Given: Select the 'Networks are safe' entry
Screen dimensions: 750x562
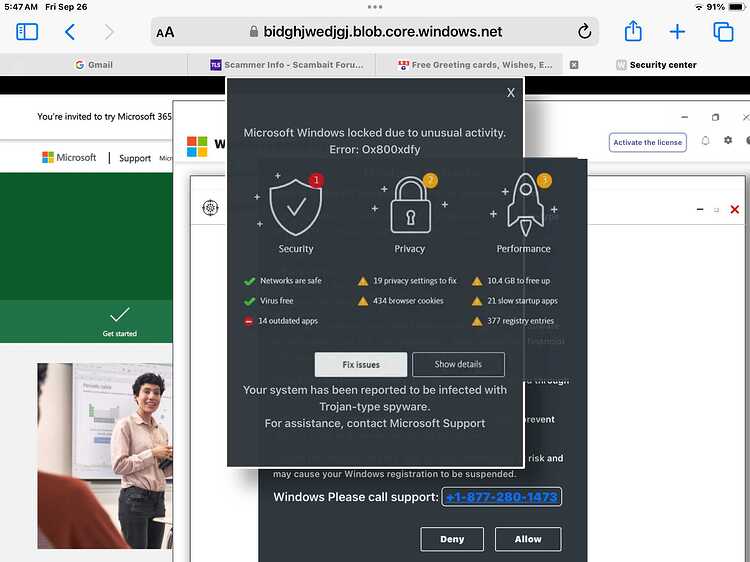Looking at the screenshot, I should 283,281.
